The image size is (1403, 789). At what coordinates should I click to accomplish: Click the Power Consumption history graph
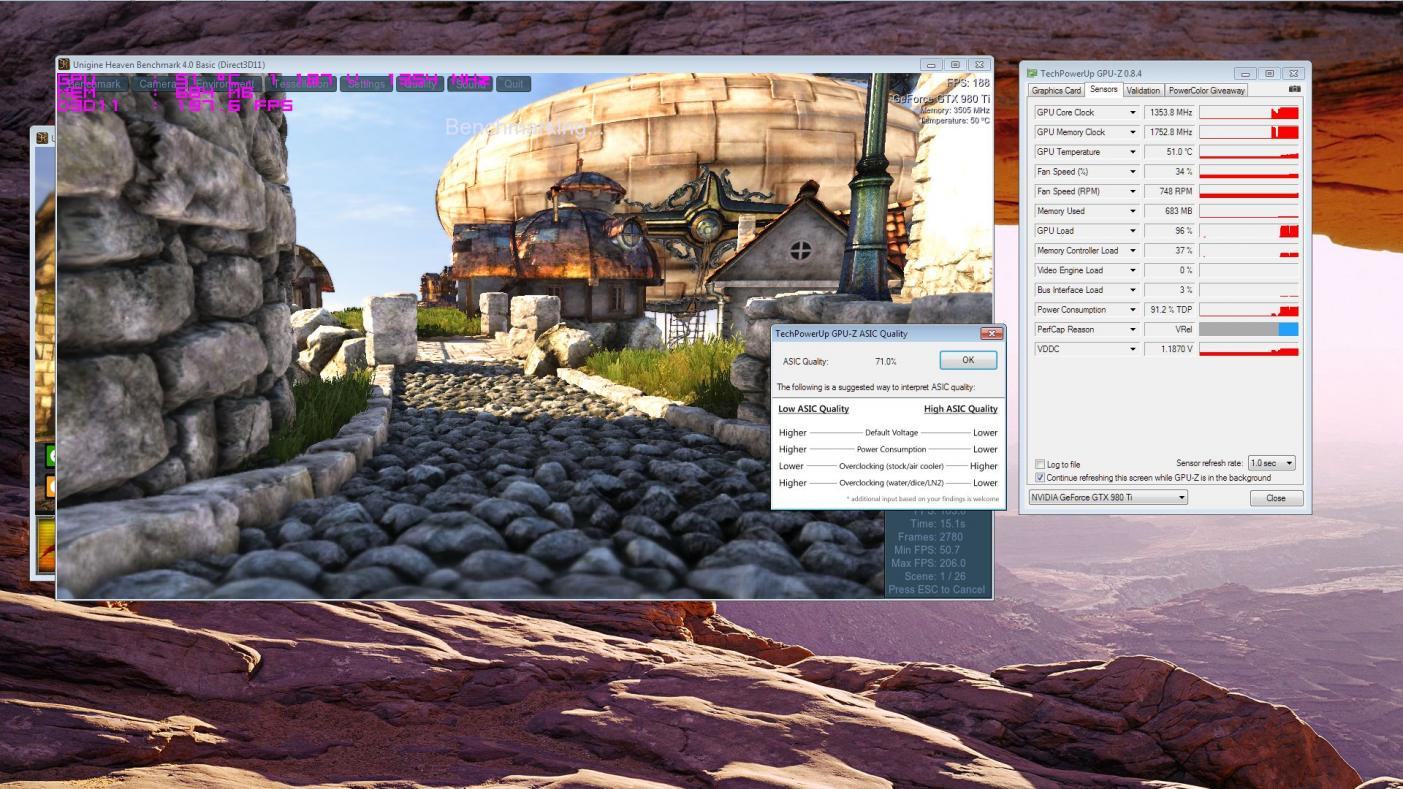[x=1249, y=310]
